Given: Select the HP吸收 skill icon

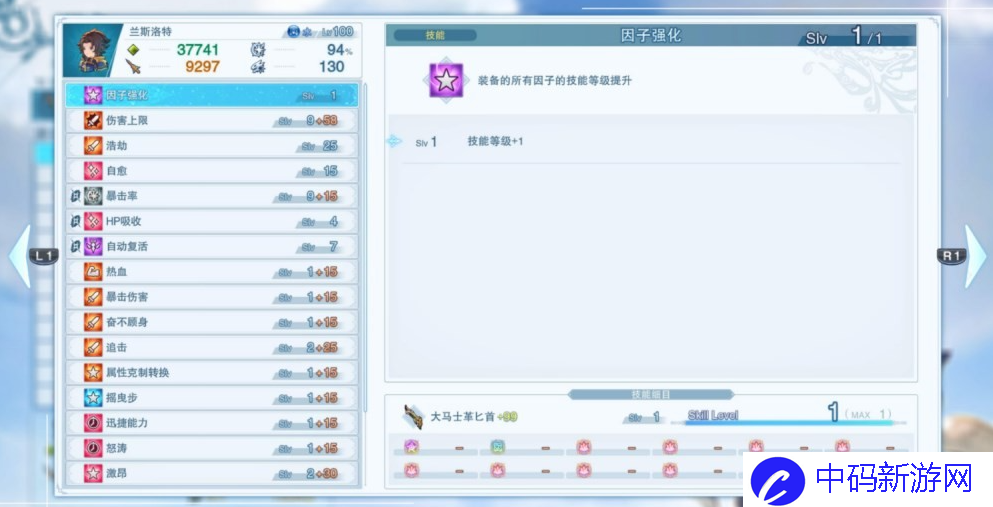Looking at the screenshot, I should 93,222.
